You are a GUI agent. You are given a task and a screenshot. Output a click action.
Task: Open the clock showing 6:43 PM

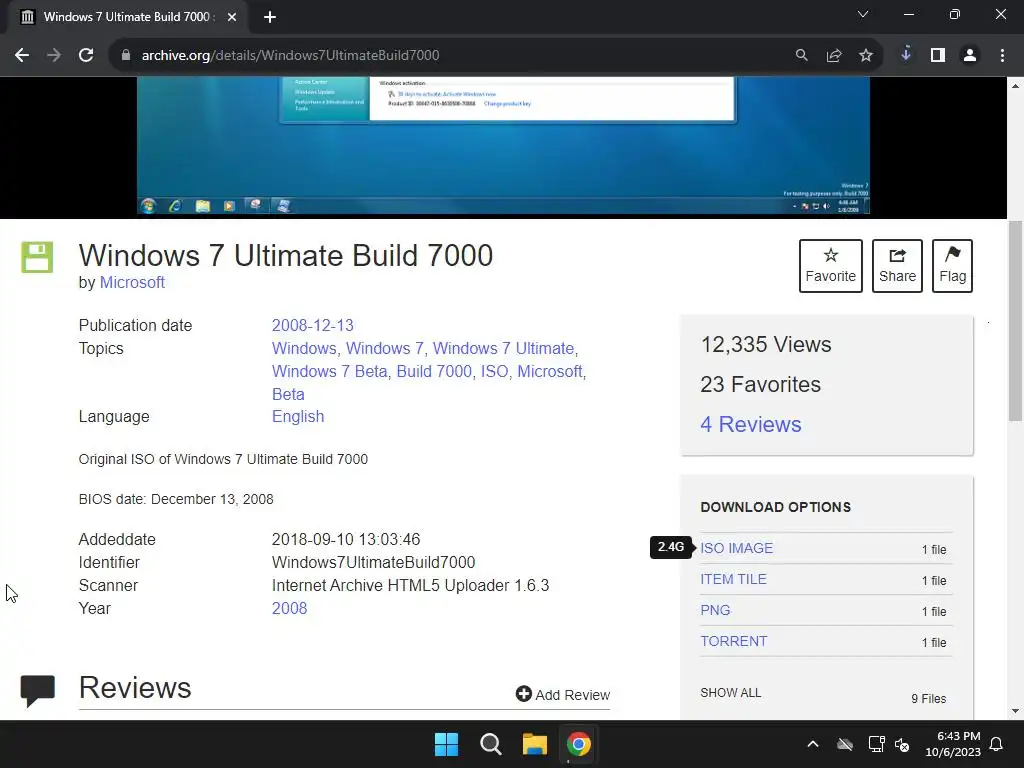tap(953, 744)
